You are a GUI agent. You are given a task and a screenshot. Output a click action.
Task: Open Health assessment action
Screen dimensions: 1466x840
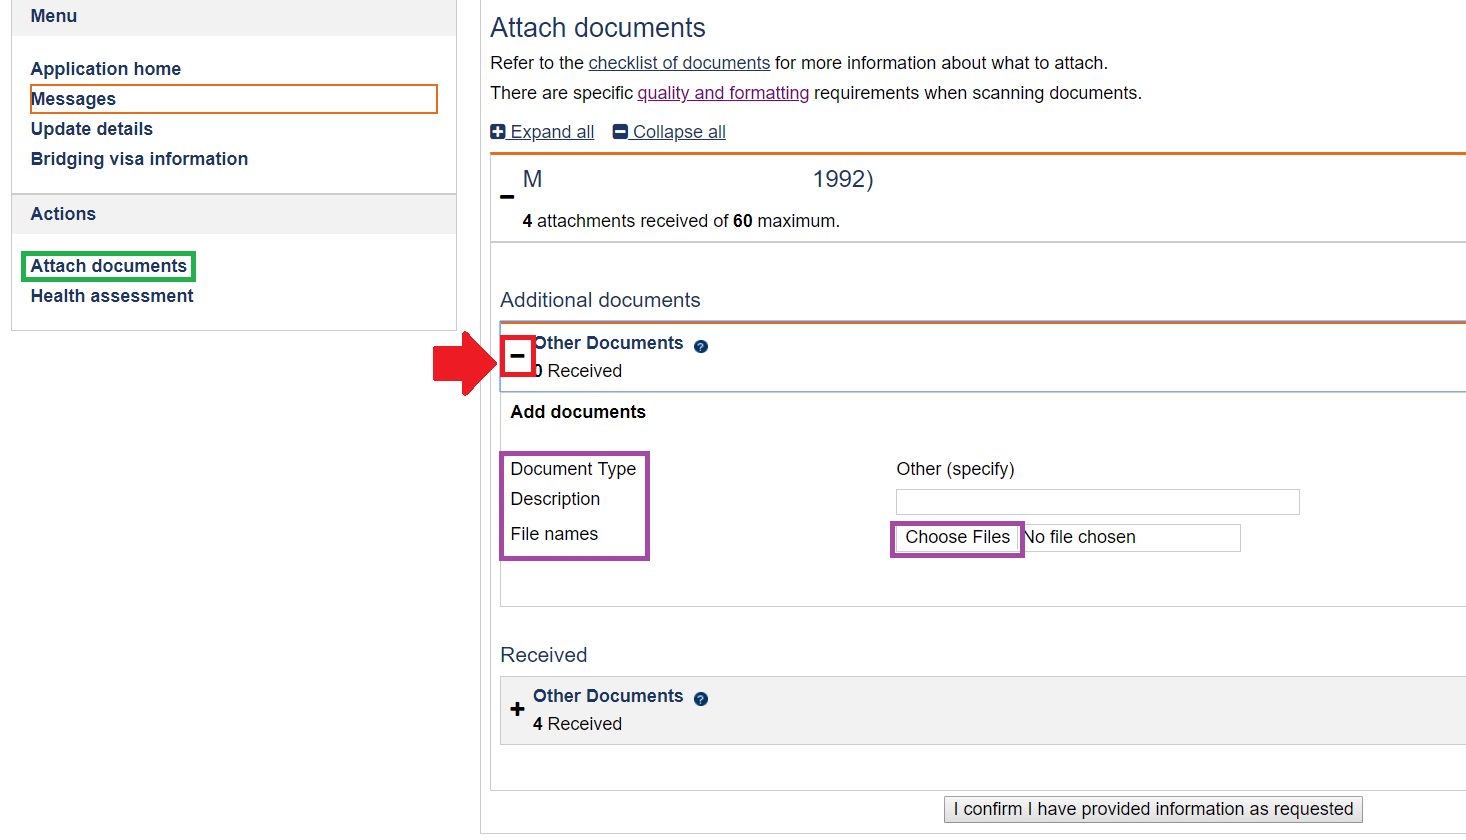click(112, 296)
